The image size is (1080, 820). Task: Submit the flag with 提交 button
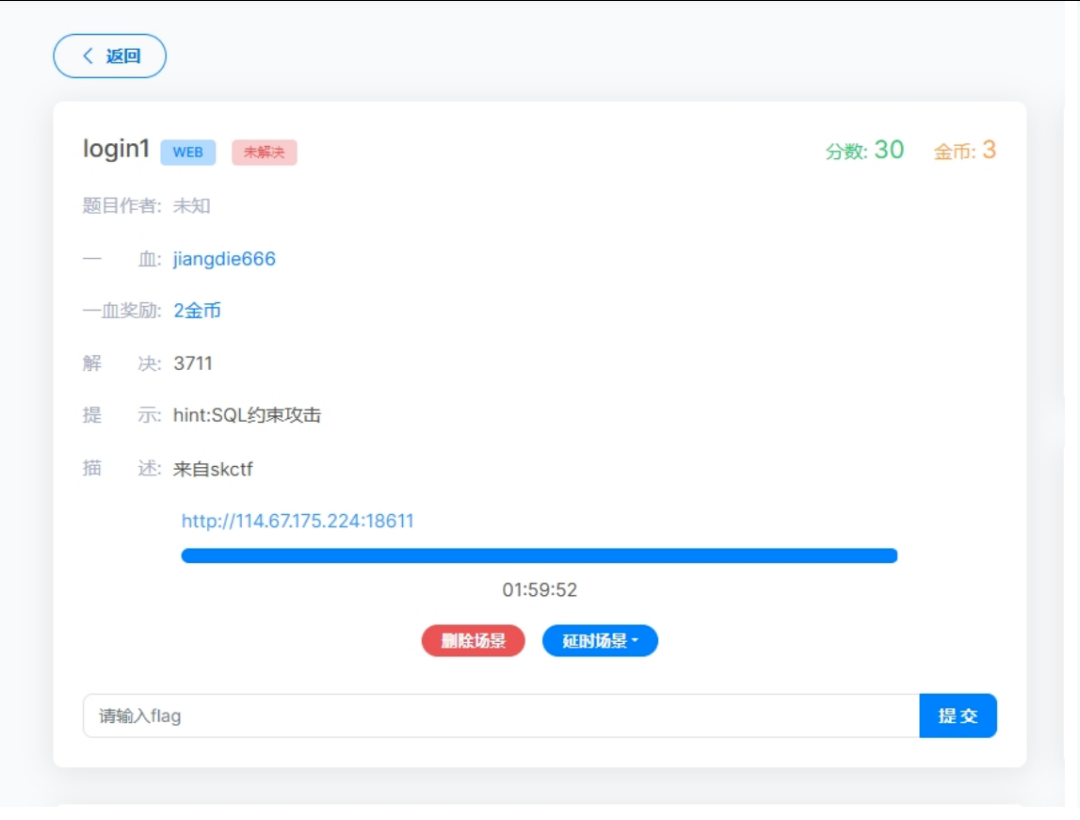(957, 716)
